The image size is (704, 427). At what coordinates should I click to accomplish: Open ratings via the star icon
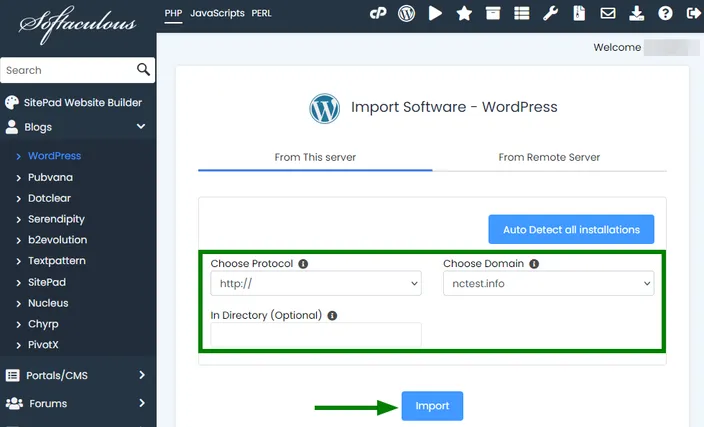[x=464, y=13]
